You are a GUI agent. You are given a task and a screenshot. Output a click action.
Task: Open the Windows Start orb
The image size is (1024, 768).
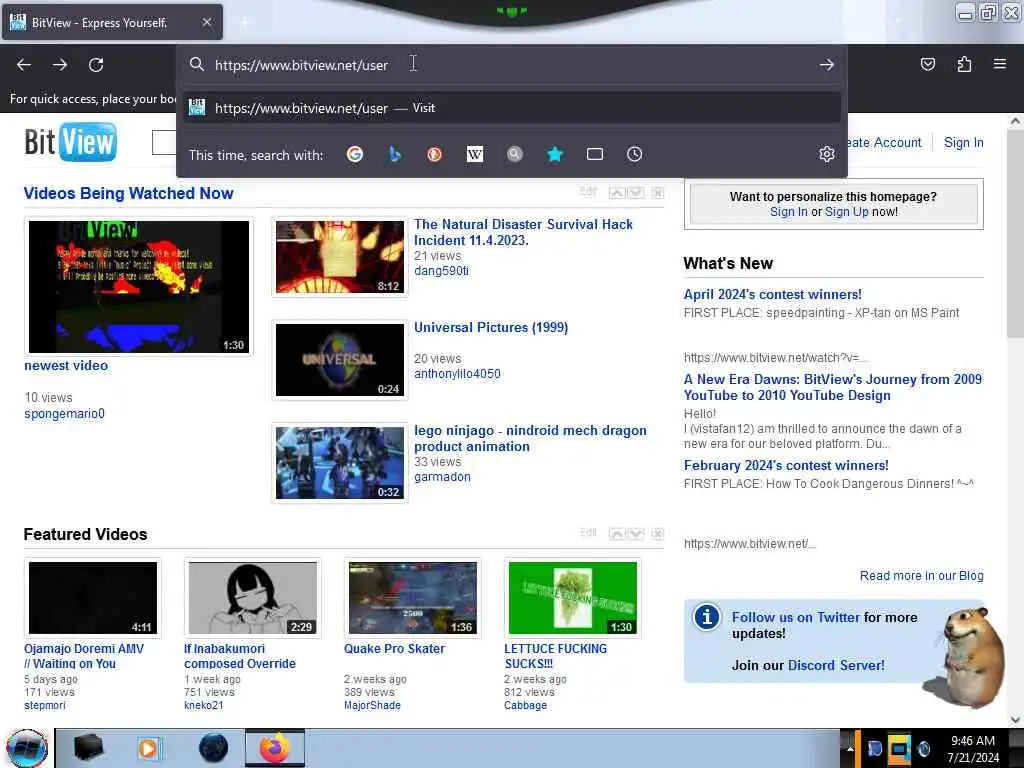[27, 748]
